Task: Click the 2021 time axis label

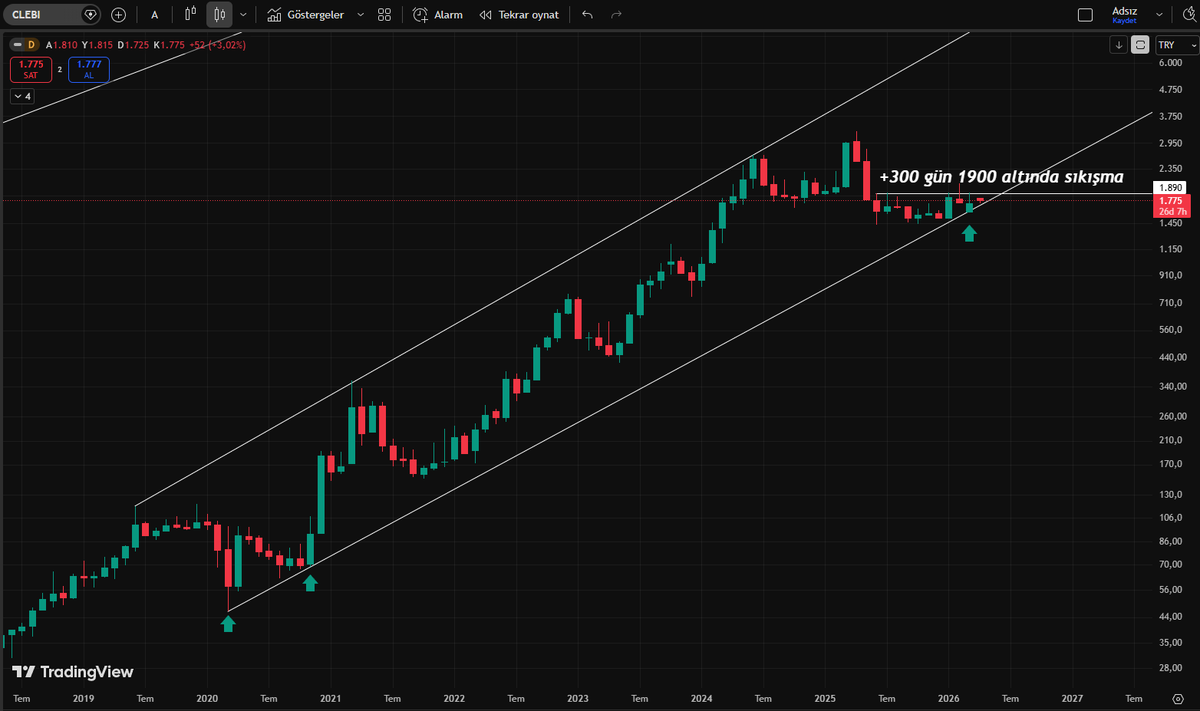Action: (331, 699)
